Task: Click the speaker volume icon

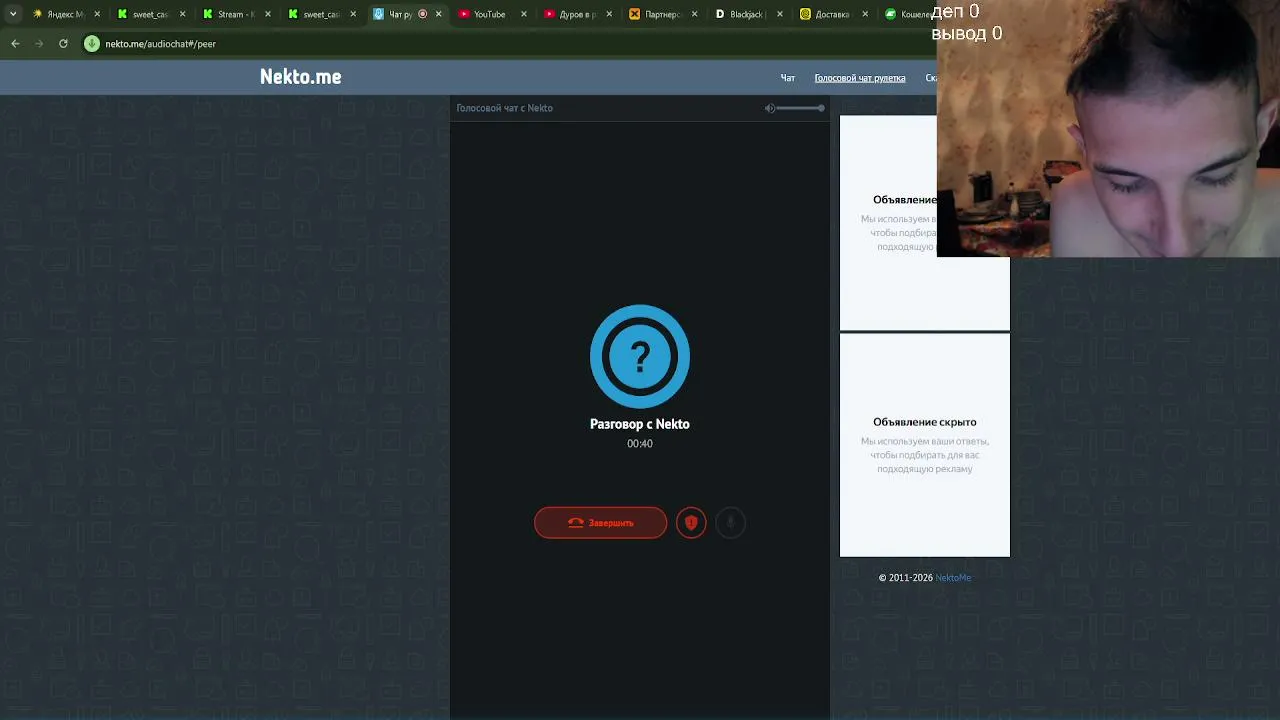Action: pyautogui.click(x=770, y=108)
